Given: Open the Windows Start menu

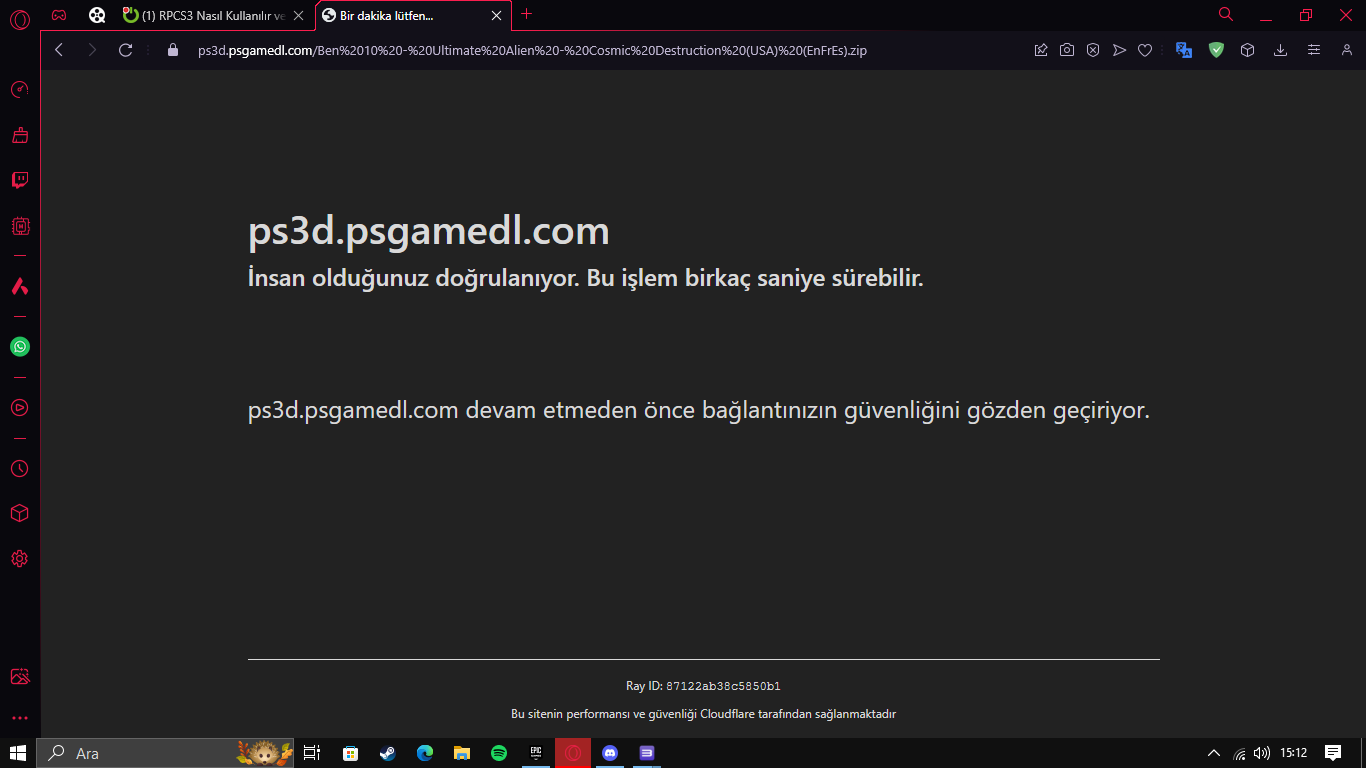Looking at the screenshot, I should pos(18,753).
